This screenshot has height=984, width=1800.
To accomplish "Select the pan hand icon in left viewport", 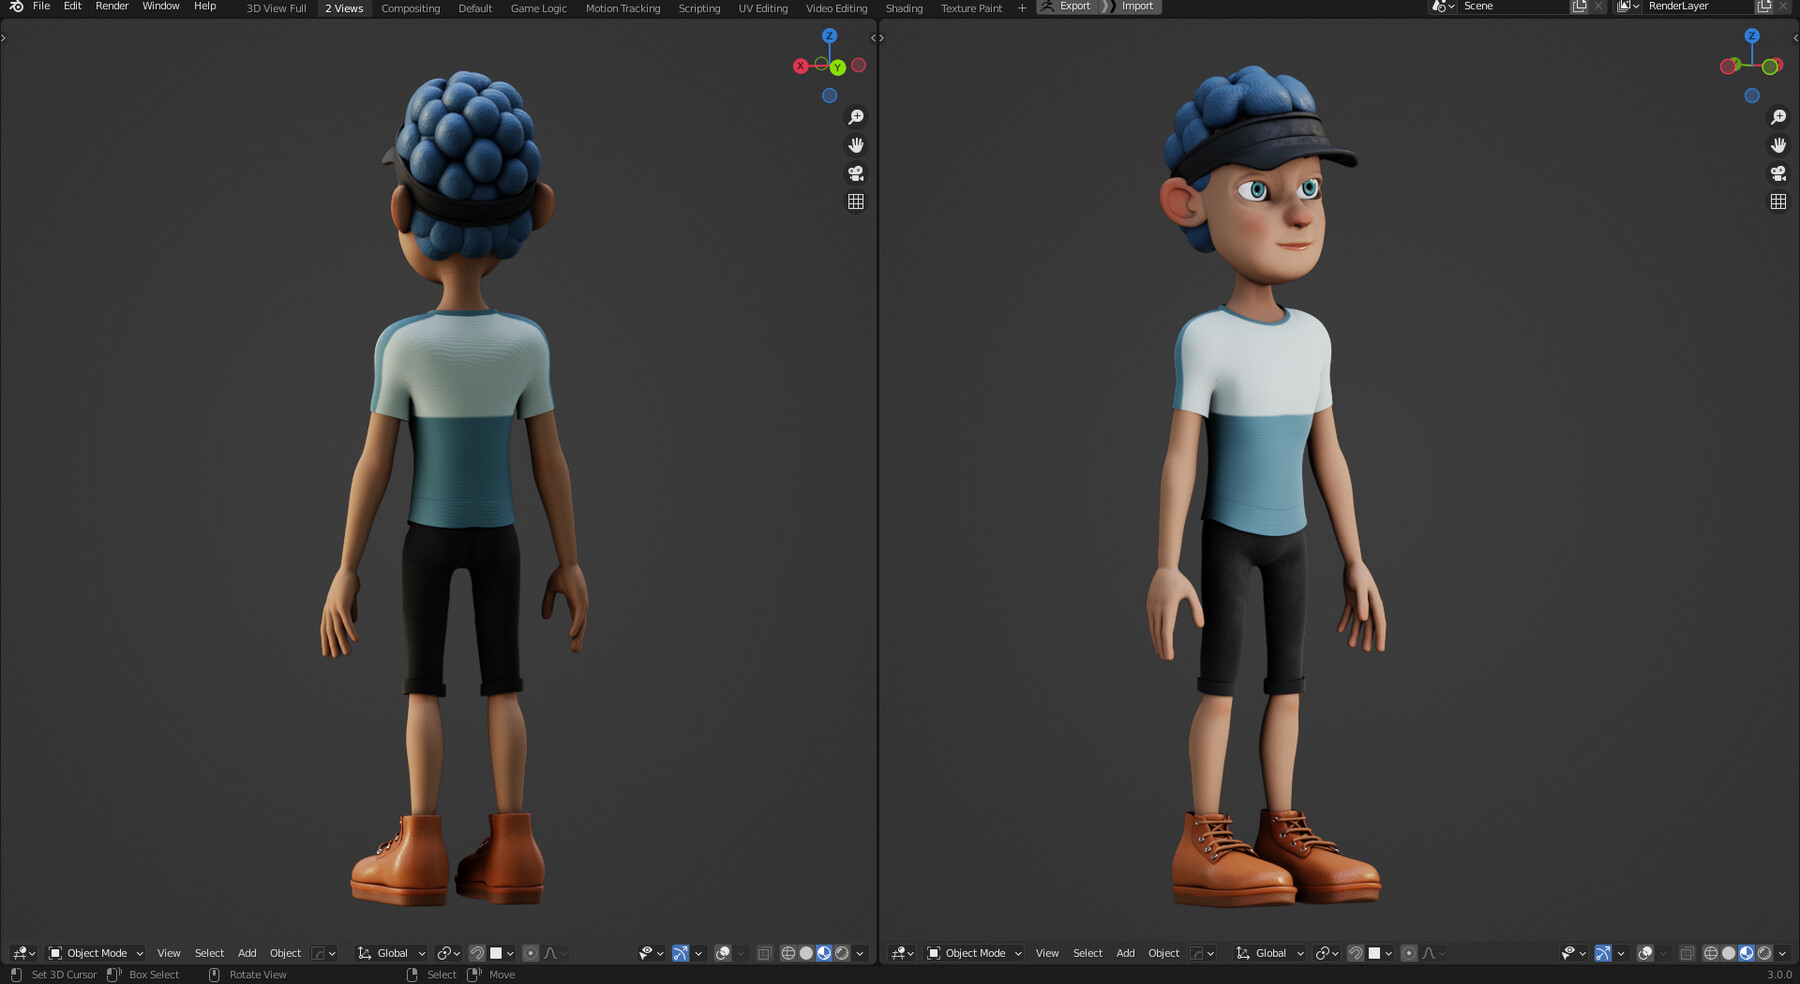I will [x=856, y=145].
